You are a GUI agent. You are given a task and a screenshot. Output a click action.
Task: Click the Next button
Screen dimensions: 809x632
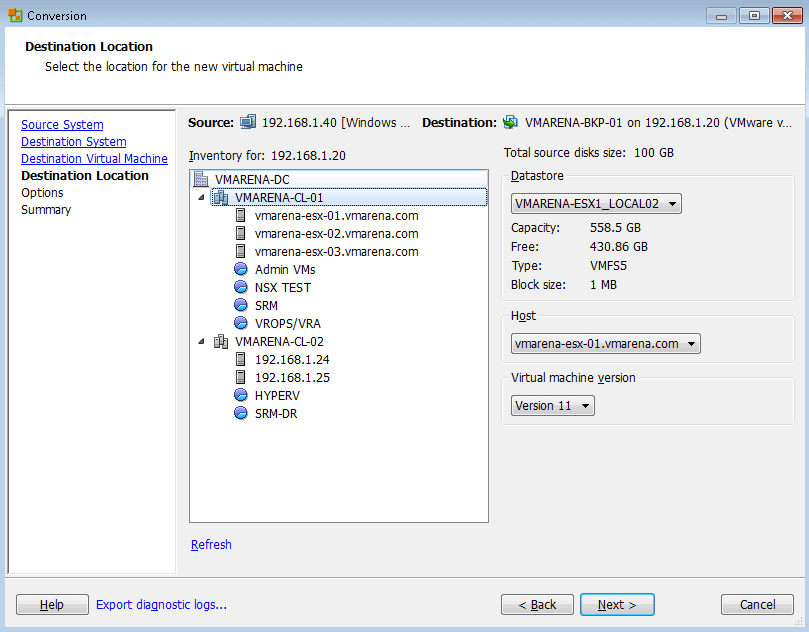[x=617, y=605]
